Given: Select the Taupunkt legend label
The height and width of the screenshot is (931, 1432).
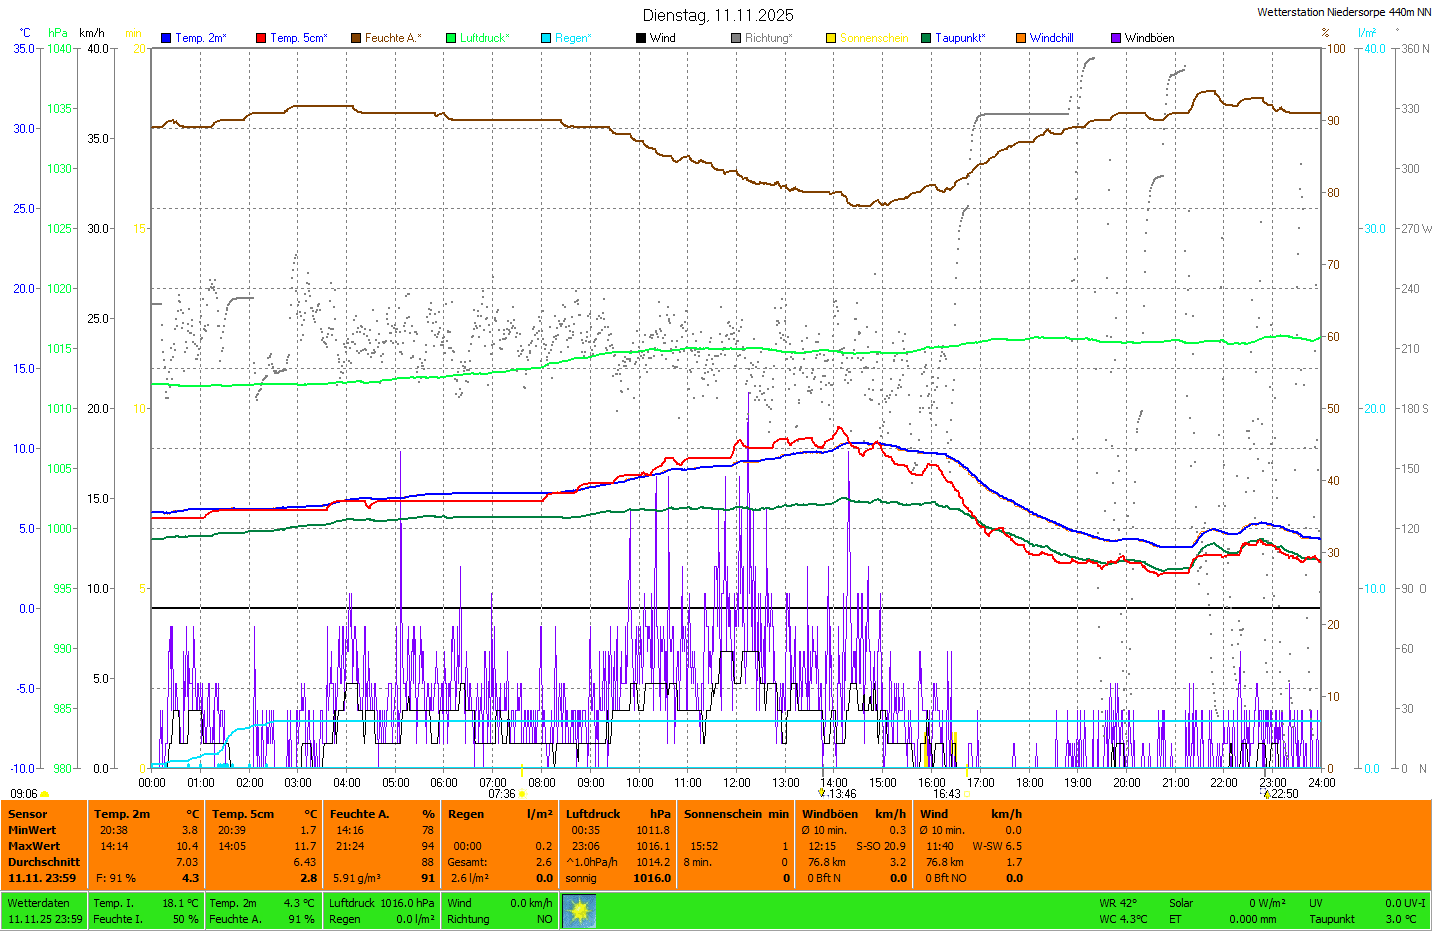Looking at the screenshot, I should click(x=960, y=38).
